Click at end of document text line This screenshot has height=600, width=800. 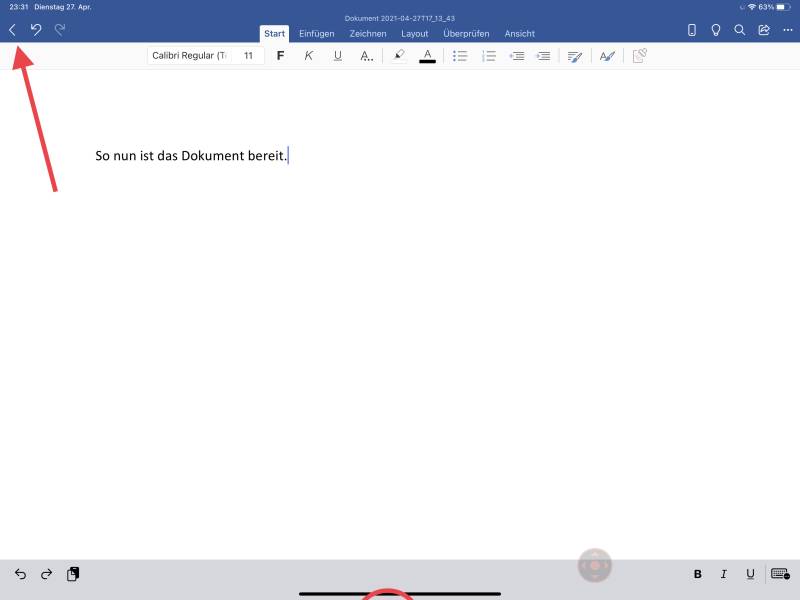[x=288, y=156]
